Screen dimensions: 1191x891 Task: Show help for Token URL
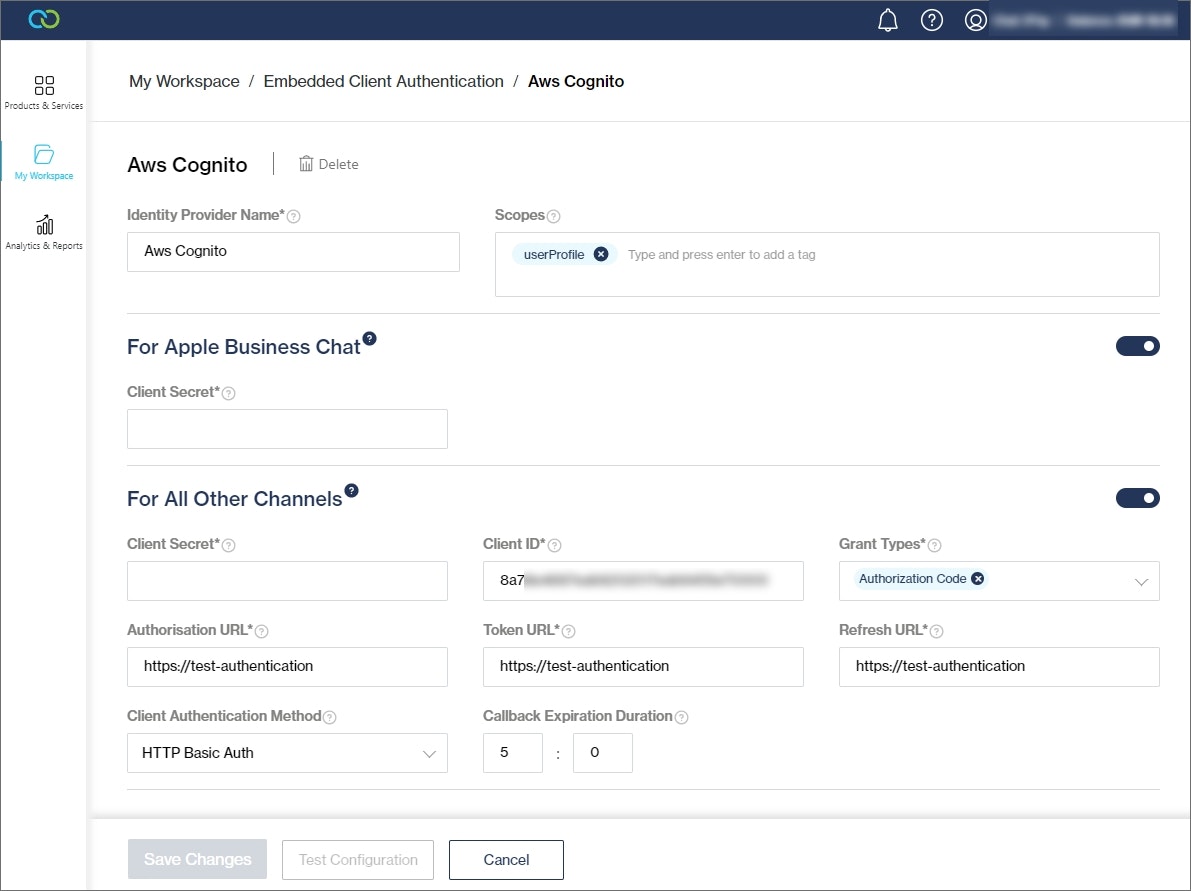point(568,631)
